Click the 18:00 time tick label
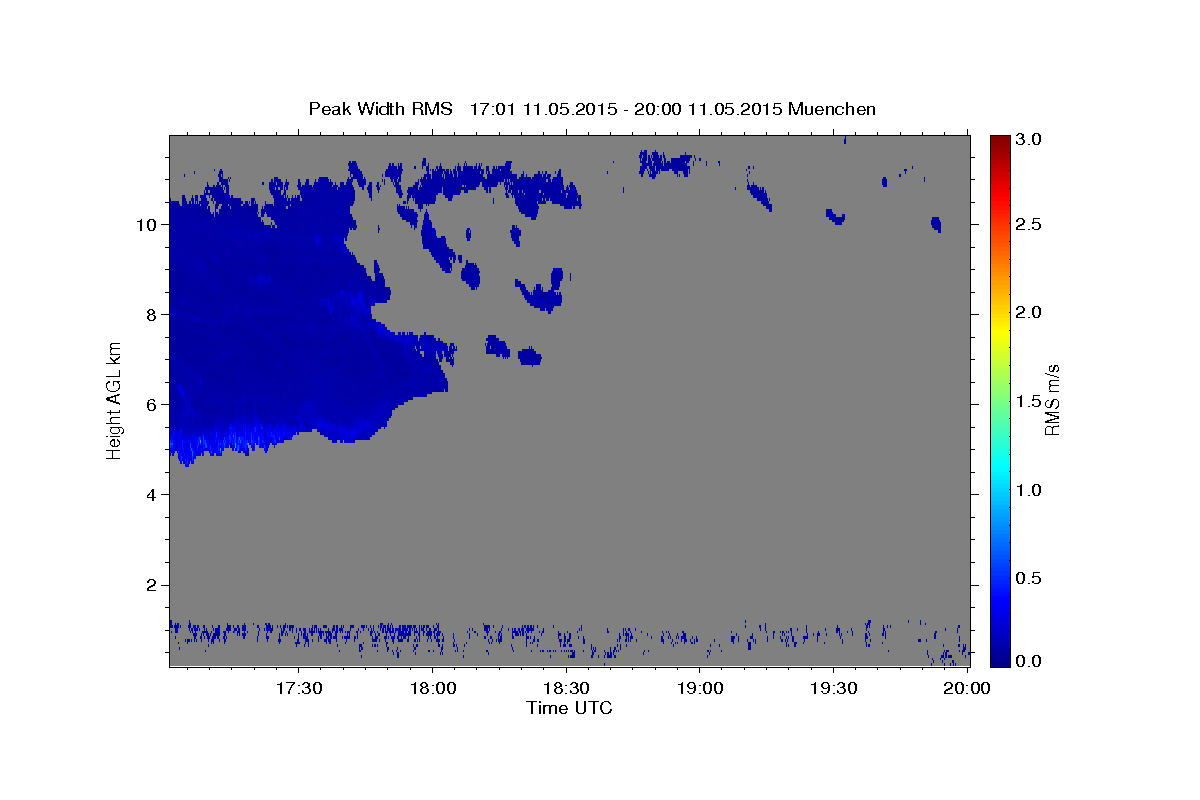 click(433, 688)
